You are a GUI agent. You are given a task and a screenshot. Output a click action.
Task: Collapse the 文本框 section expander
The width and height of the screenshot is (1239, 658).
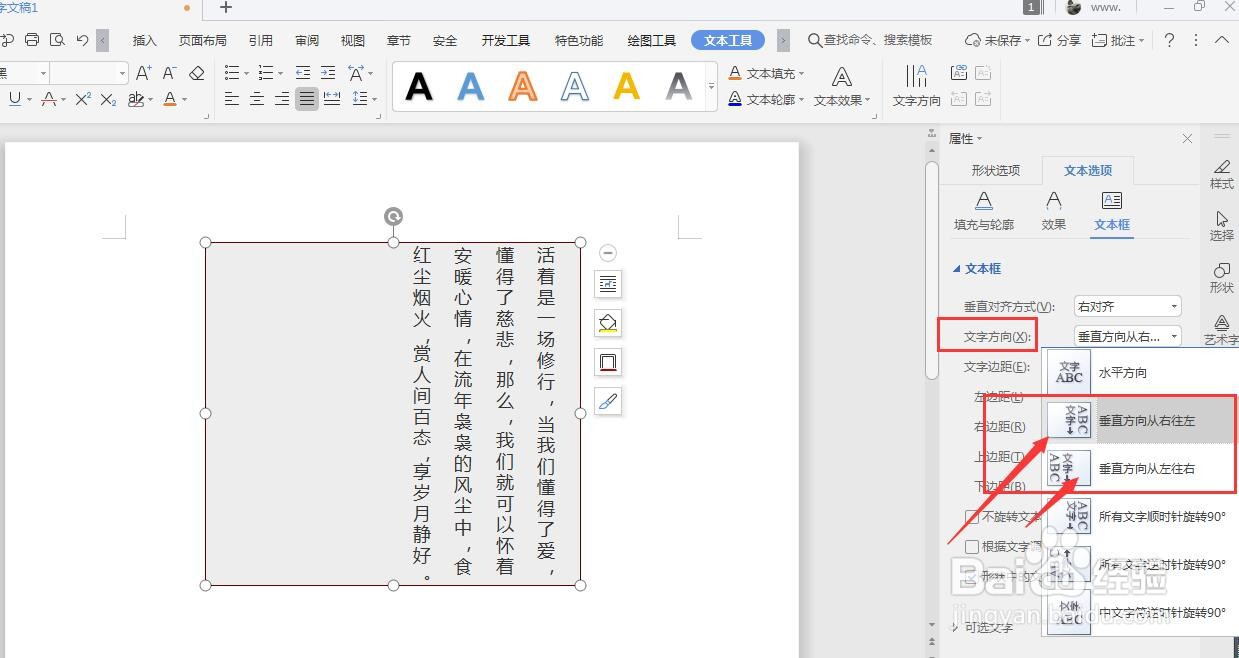click(957, 268)
